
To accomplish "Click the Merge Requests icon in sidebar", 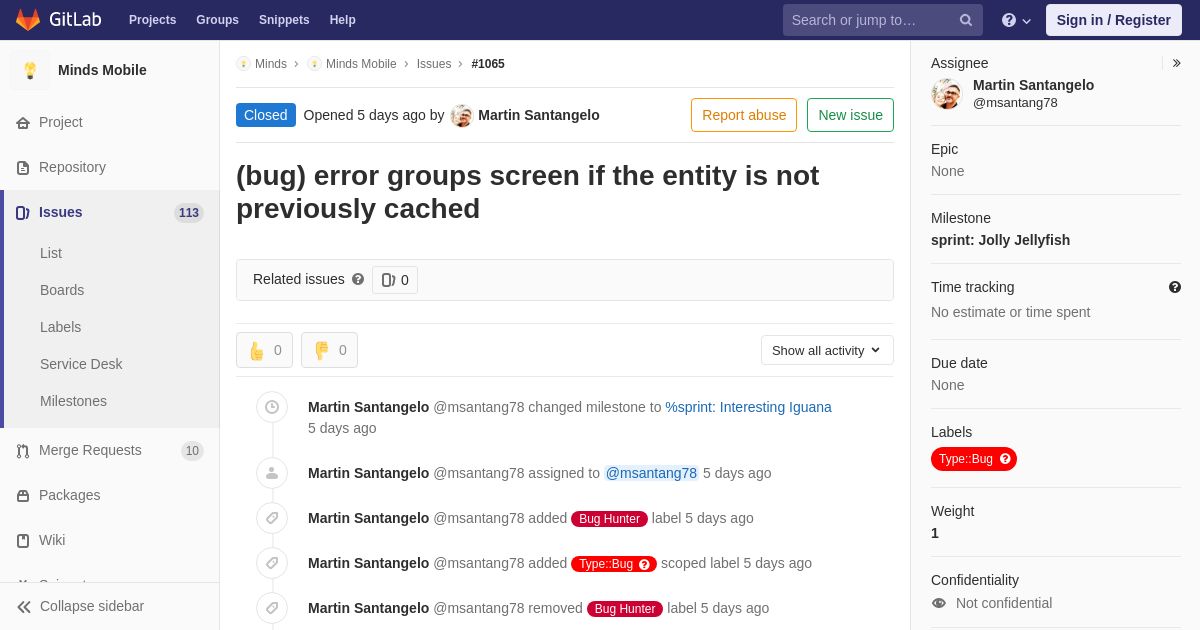I will [23, 451].
